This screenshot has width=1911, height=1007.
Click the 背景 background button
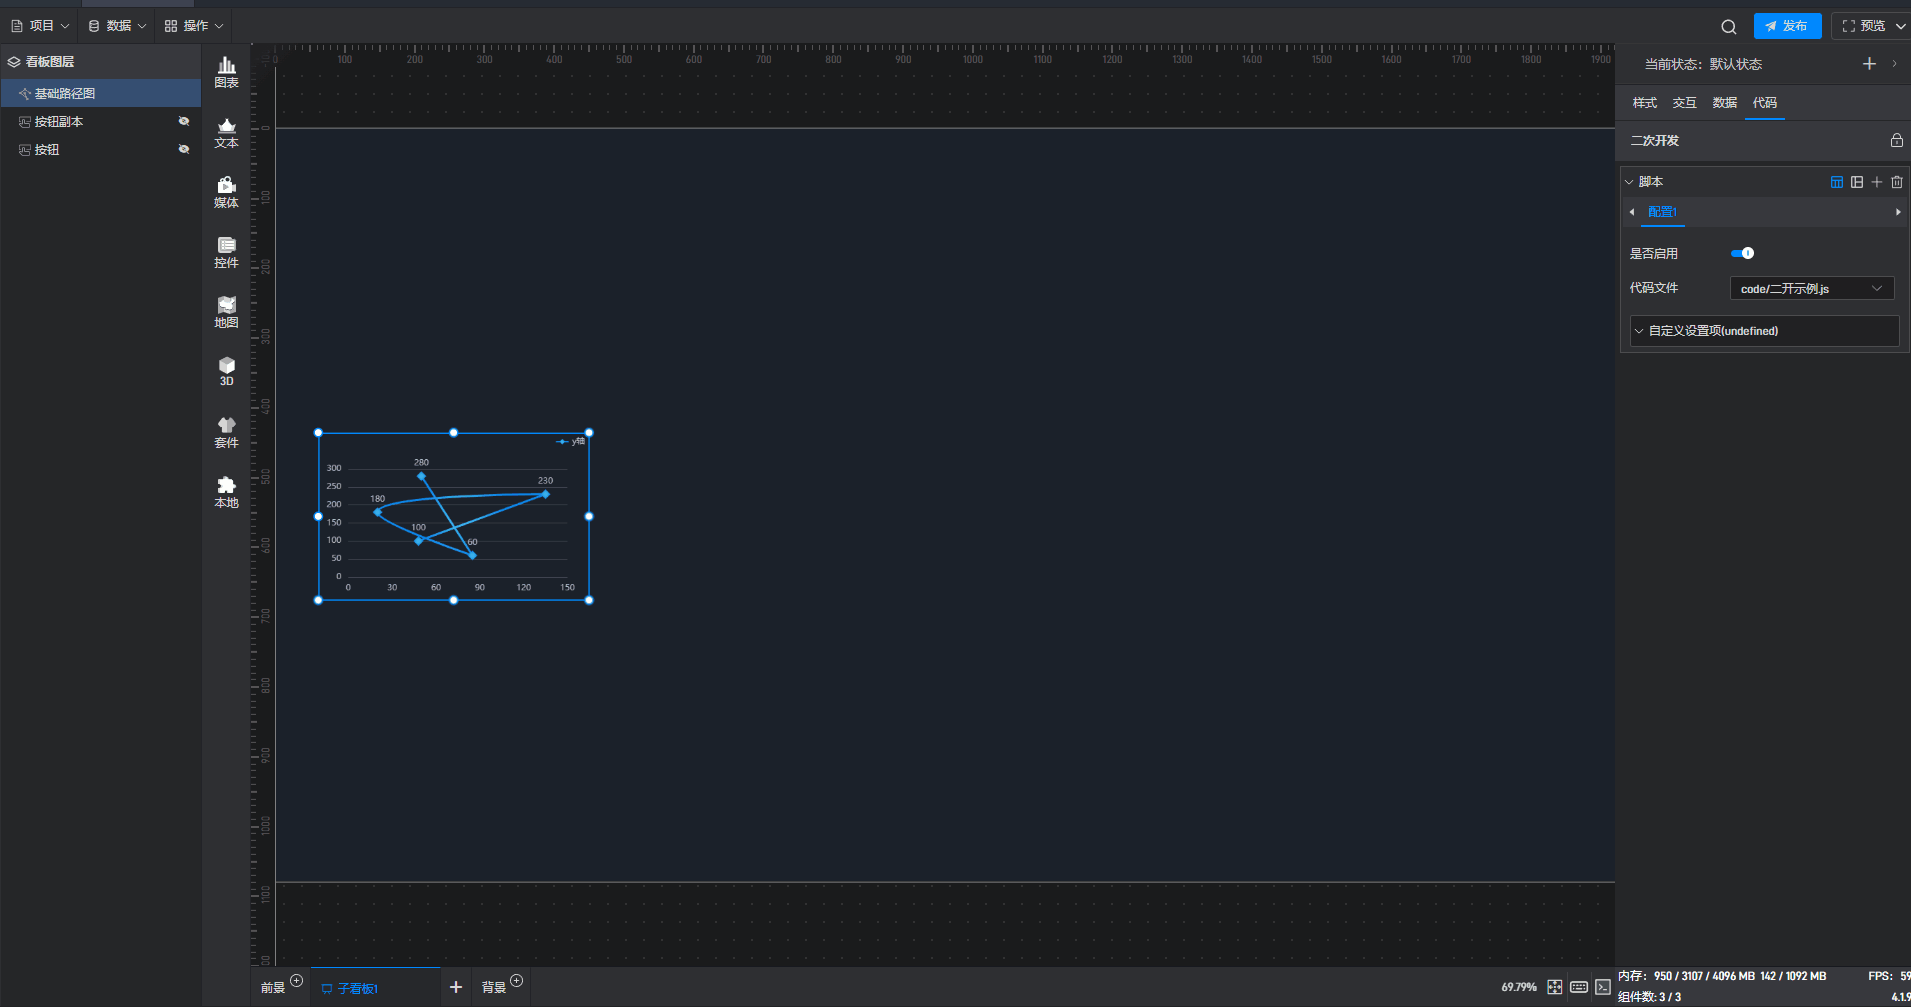coord(494,988)
